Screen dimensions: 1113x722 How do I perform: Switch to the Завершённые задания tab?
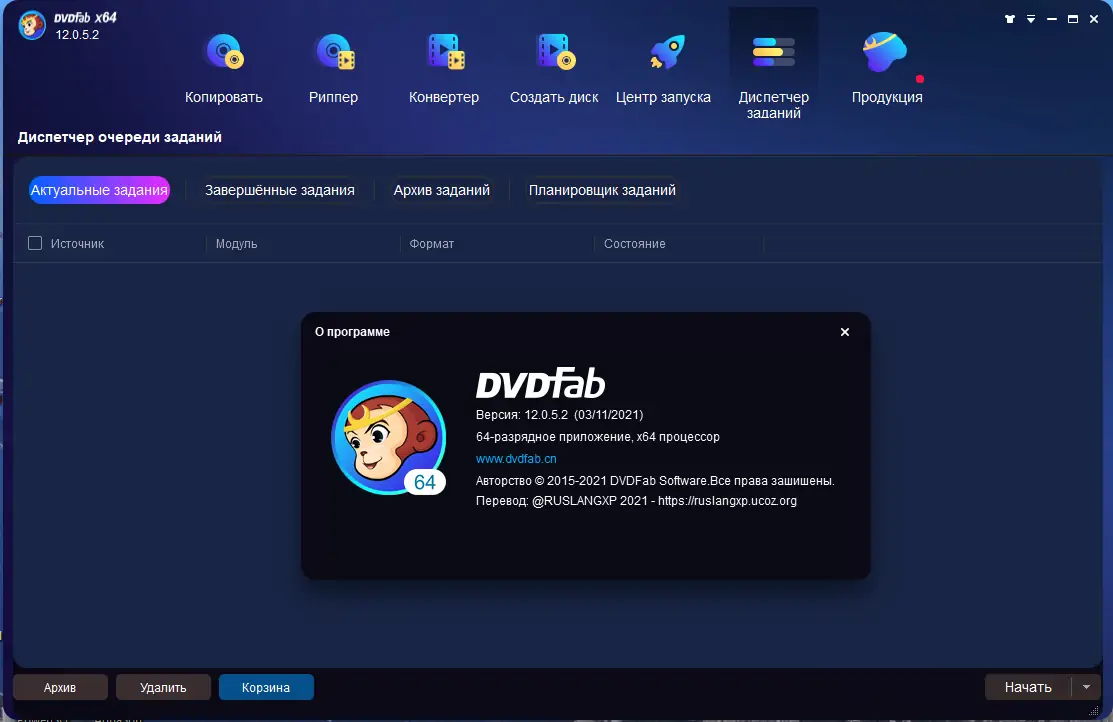(281, 189)
